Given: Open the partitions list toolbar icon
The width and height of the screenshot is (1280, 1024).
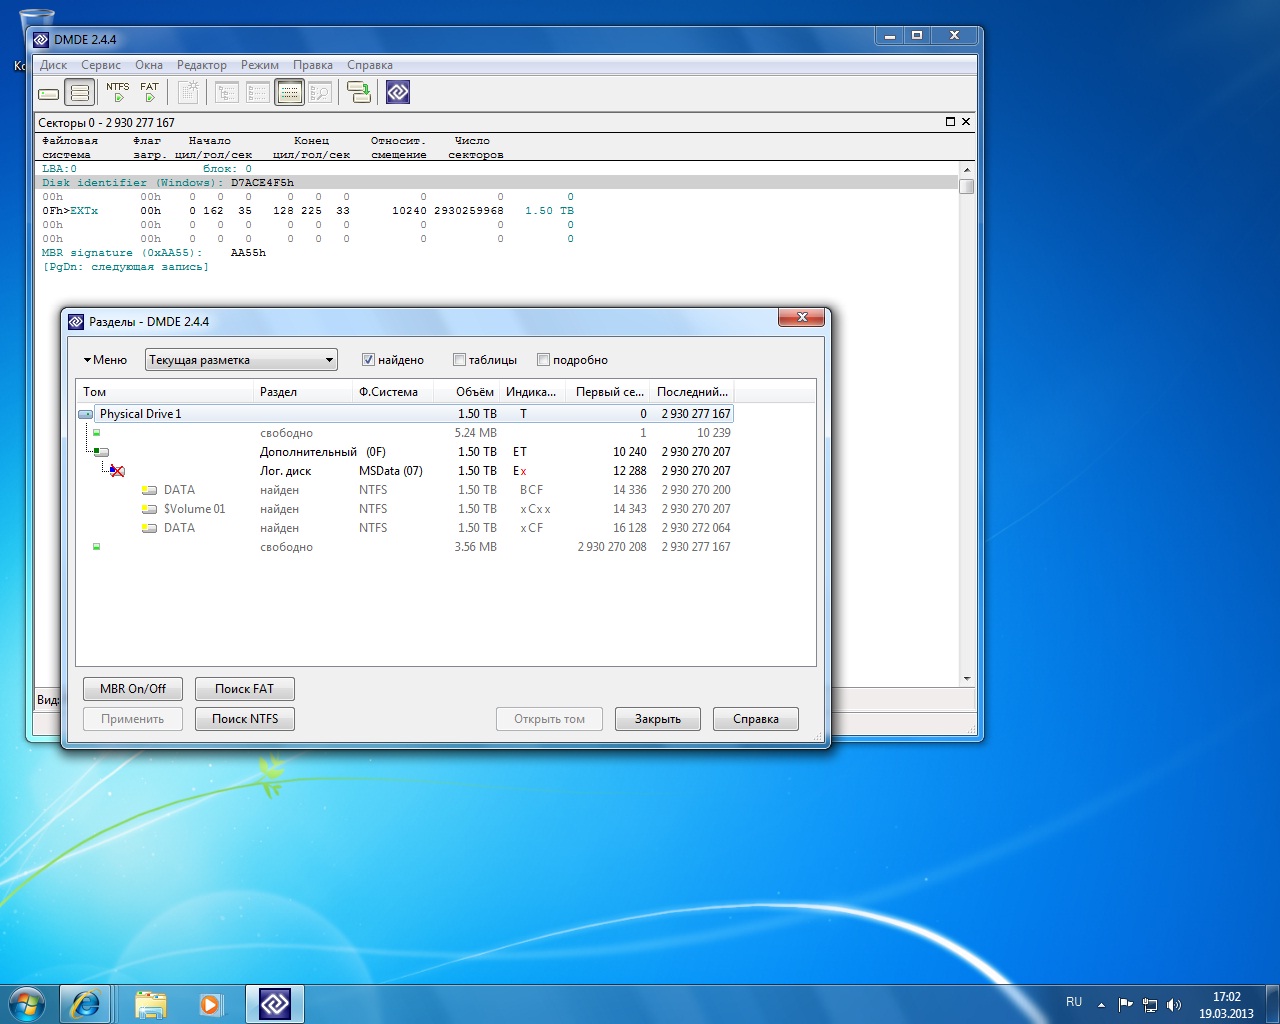Looking at the screenshot, I should (x=80, y=93).
